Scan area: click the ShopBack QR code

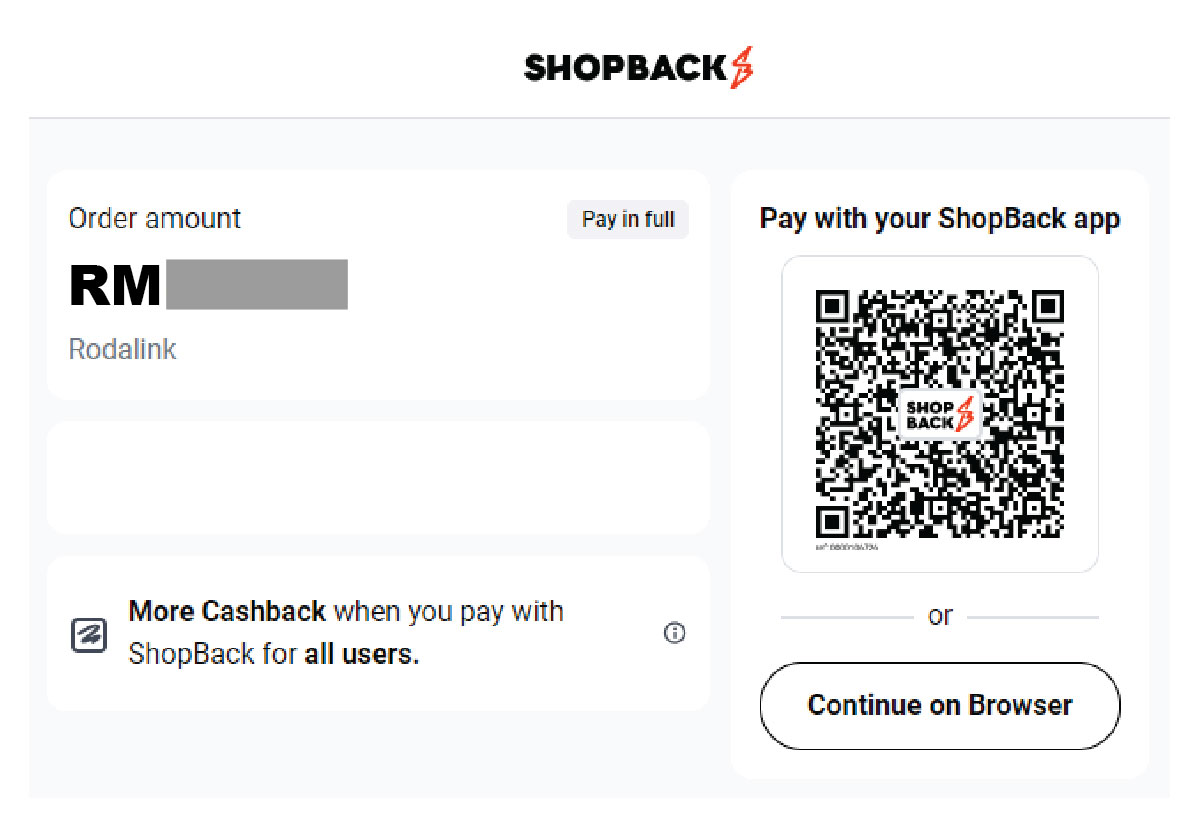(940, 413)
